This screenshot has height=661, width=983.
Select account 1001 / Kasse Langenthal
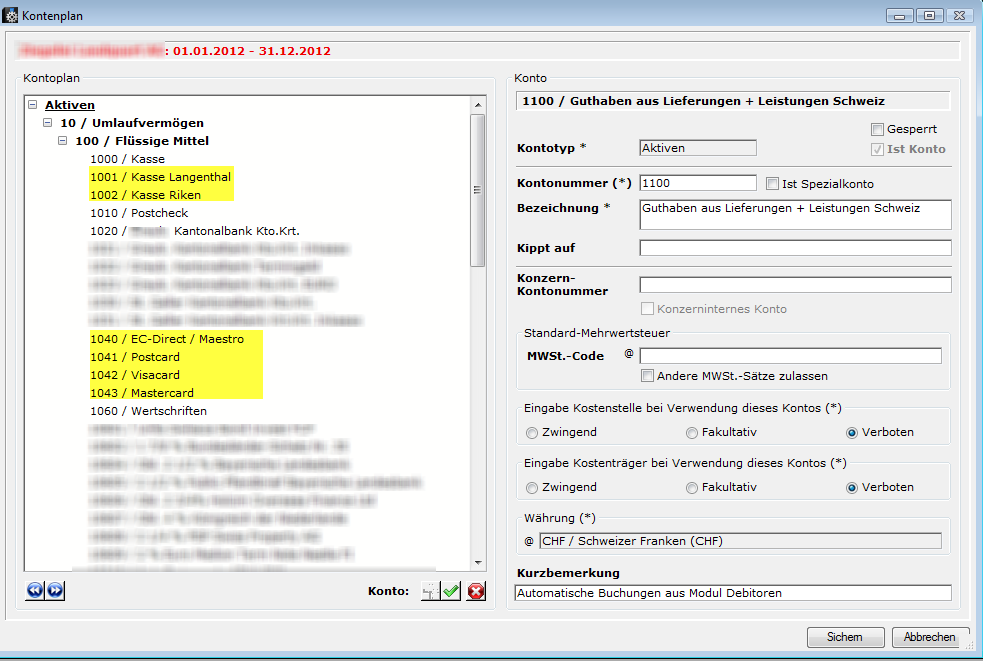point(160,177)
